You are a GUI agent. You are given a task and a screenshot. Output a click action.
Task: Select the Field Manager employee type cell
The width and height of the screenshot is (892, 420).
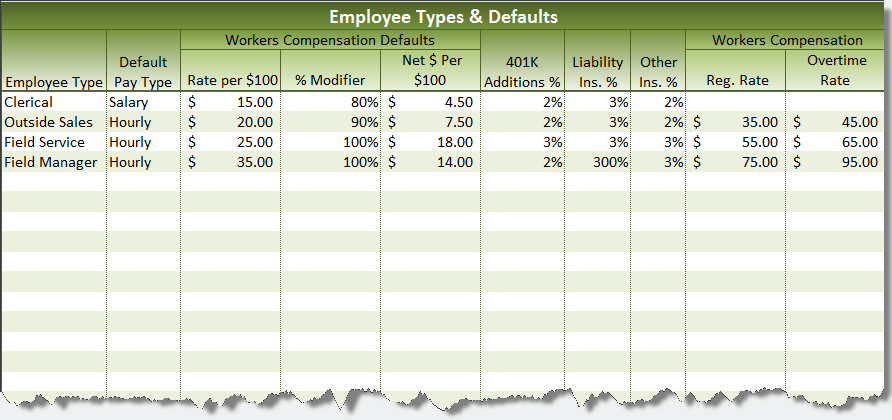pos(53,162)
